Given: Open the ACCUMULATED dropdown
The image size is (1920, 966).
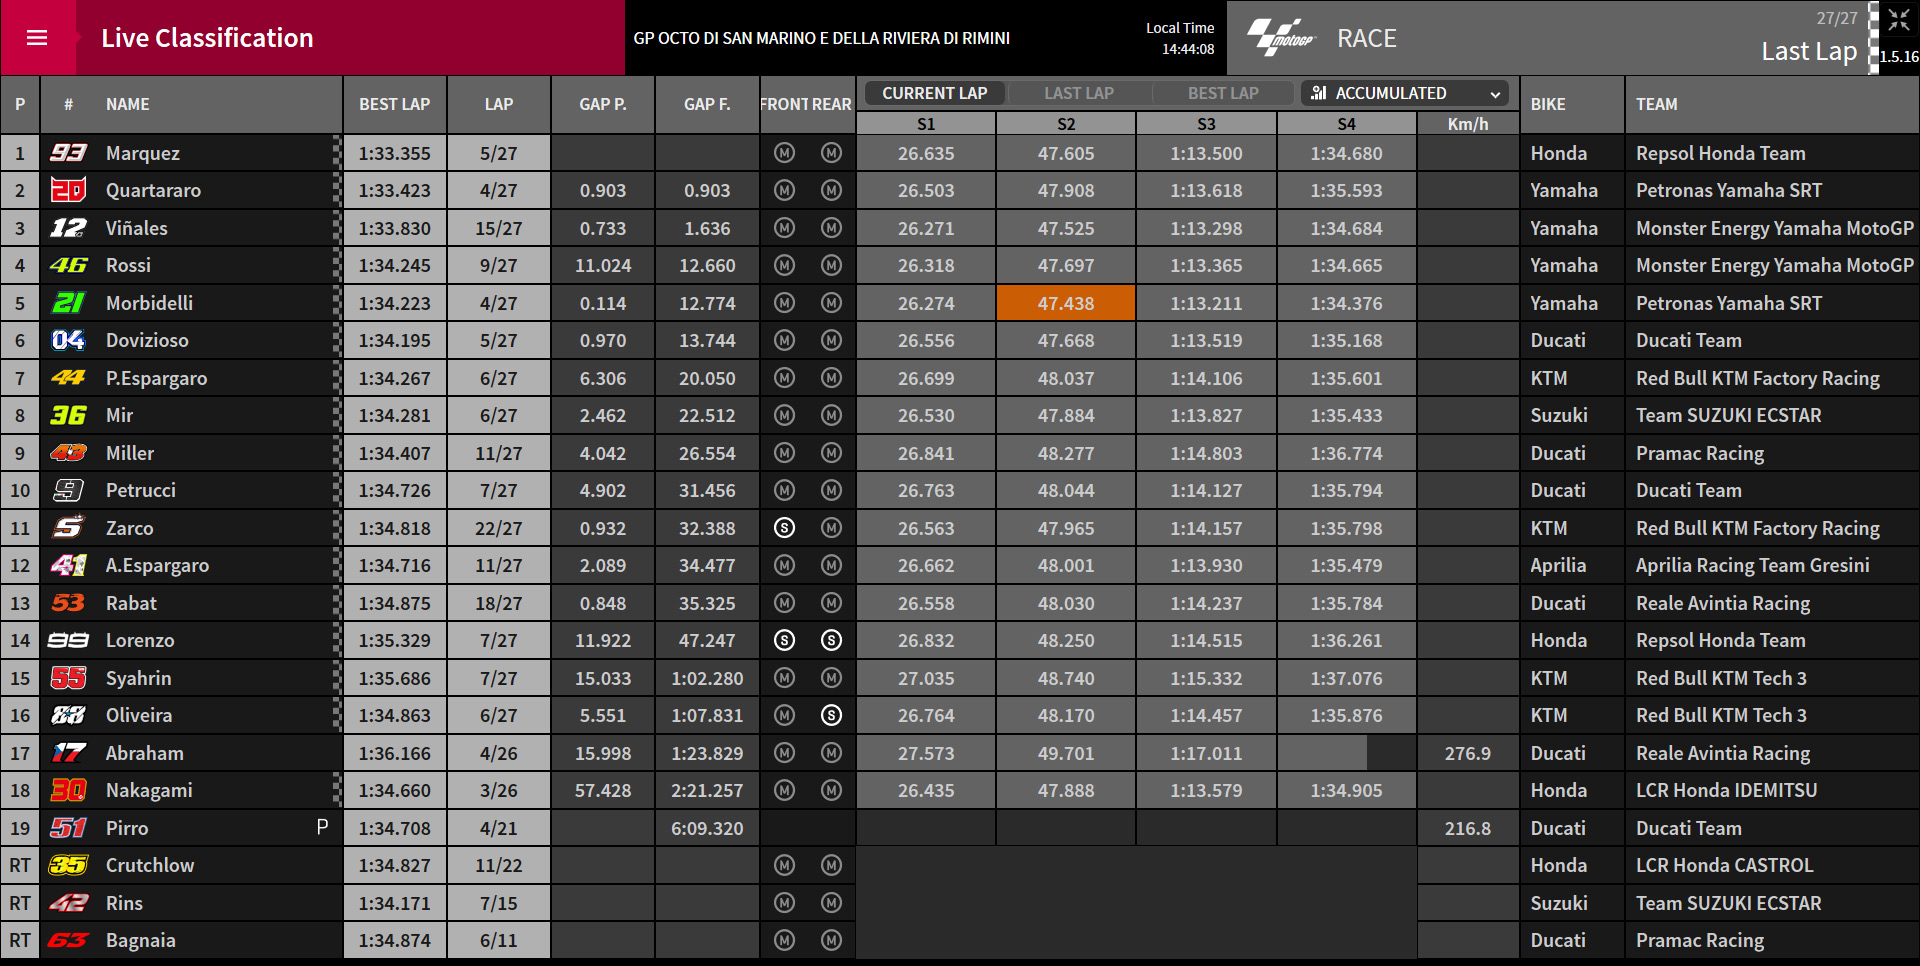Looking at the screenshot, I should click(x=1406, y=93).
